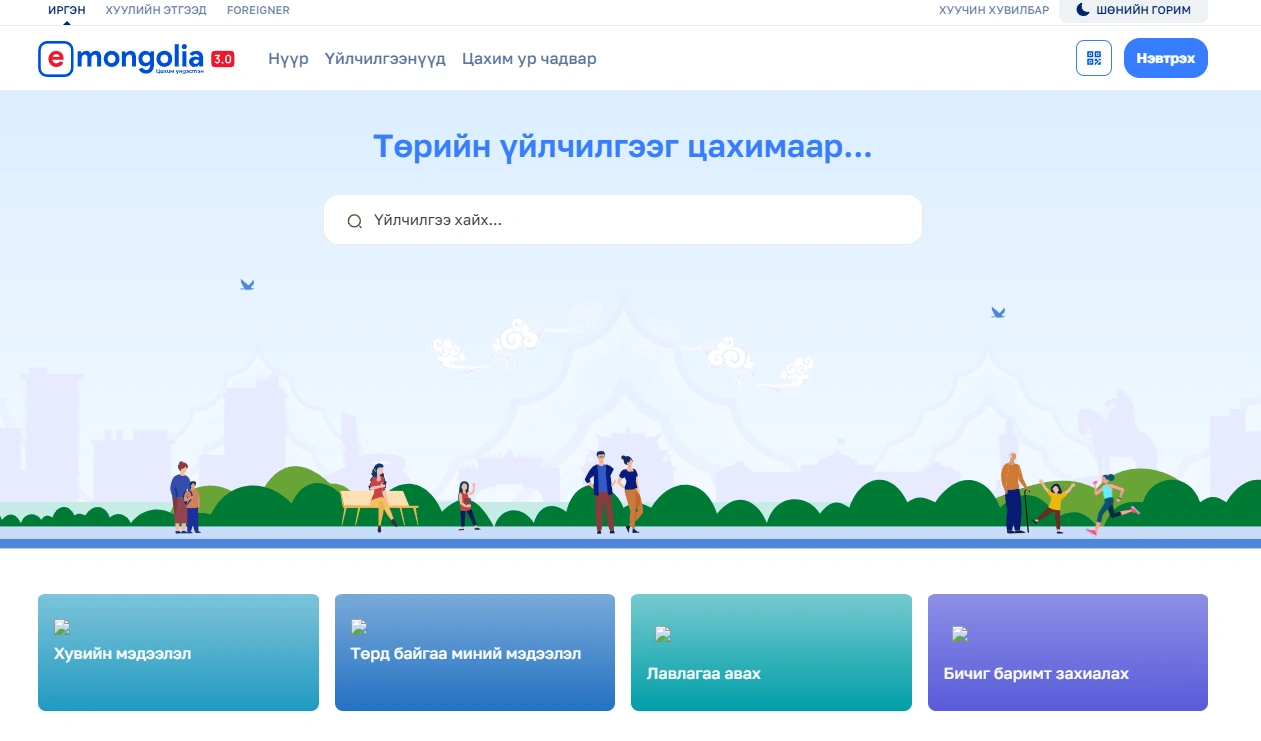Click the magnifier icon in the search bar

(x=354, y=221)
